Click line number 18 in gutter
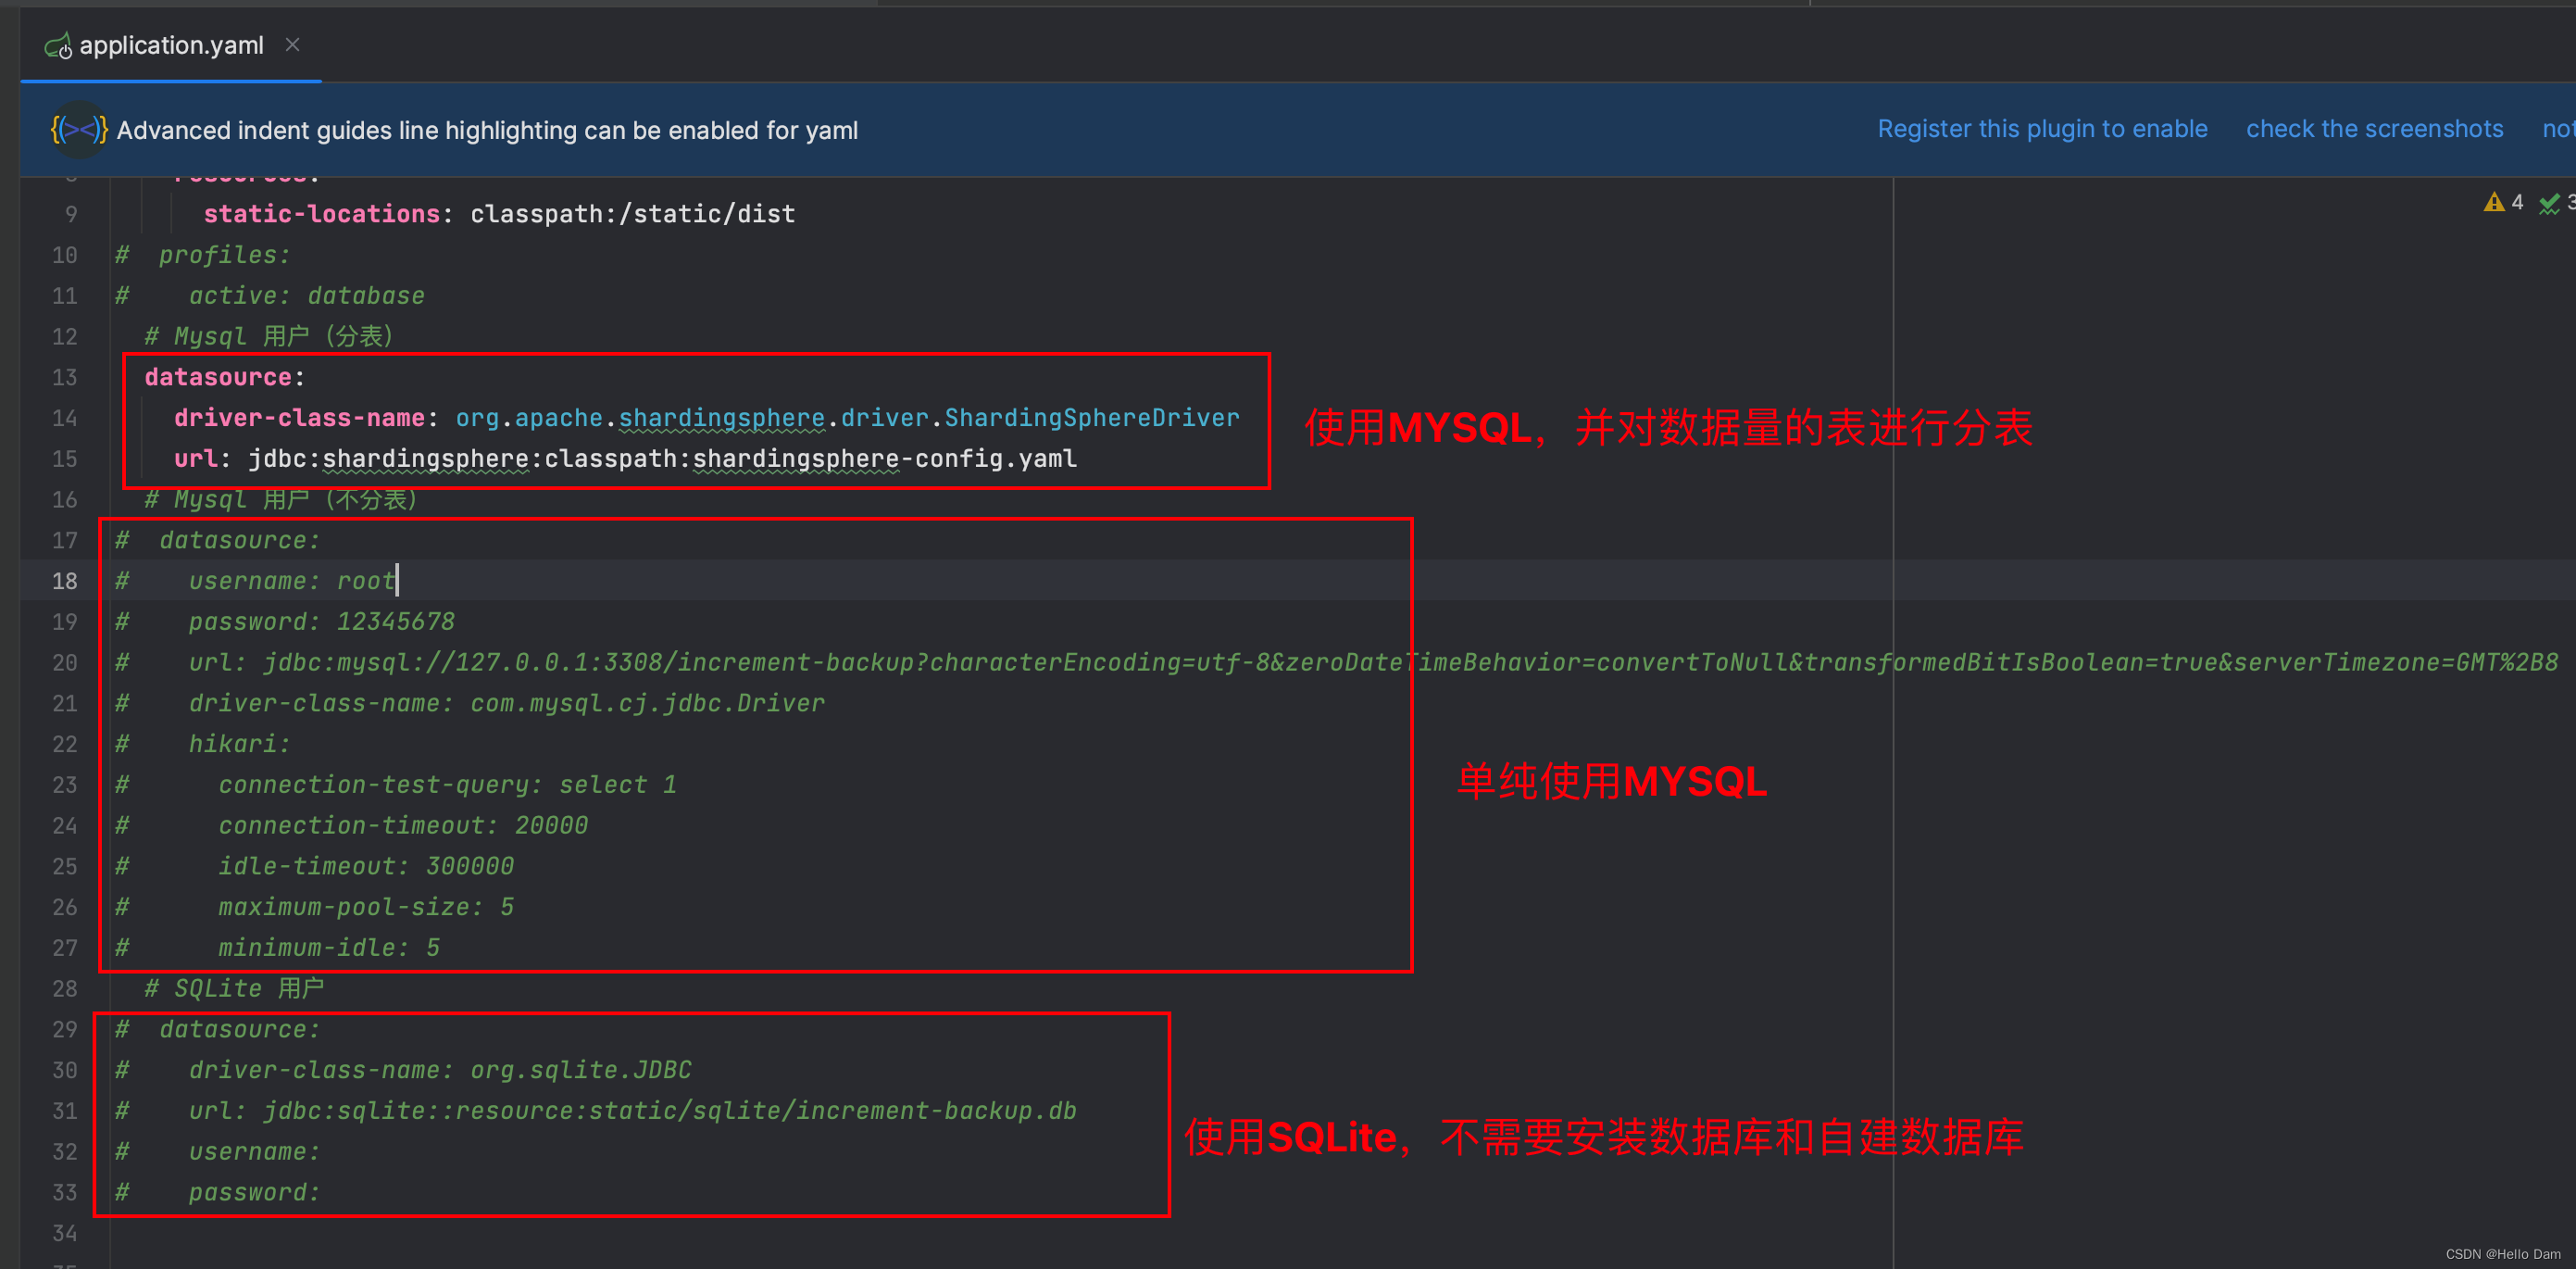This screenshot has height=1269, width=2576. pyautogui.click(x=64, y=581)
